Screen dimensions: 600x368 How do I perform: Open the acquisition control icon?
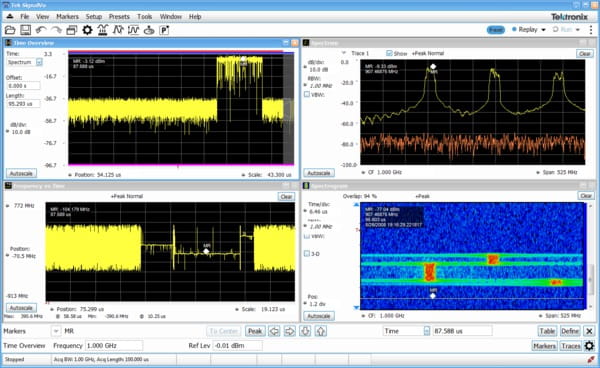pyautogui.click(x=103, y=30)
